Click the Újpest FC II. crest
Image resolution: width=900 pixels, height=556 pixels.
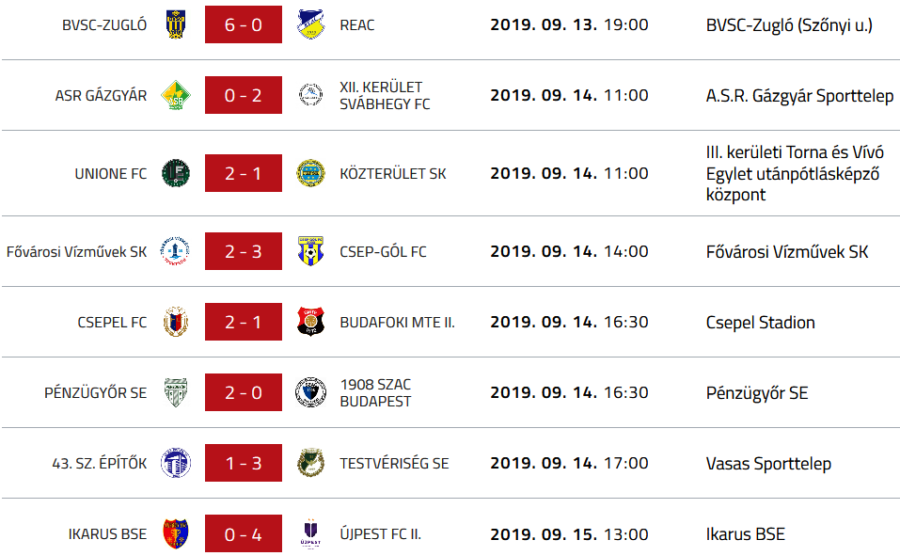[x=310, y=534]
